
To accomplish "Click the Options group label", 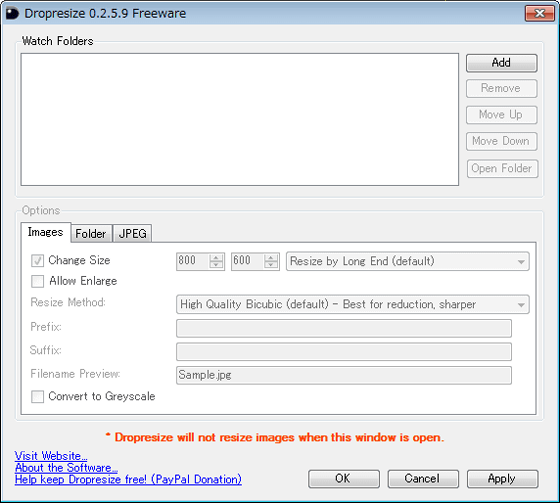I will click(x=41, y=210).
